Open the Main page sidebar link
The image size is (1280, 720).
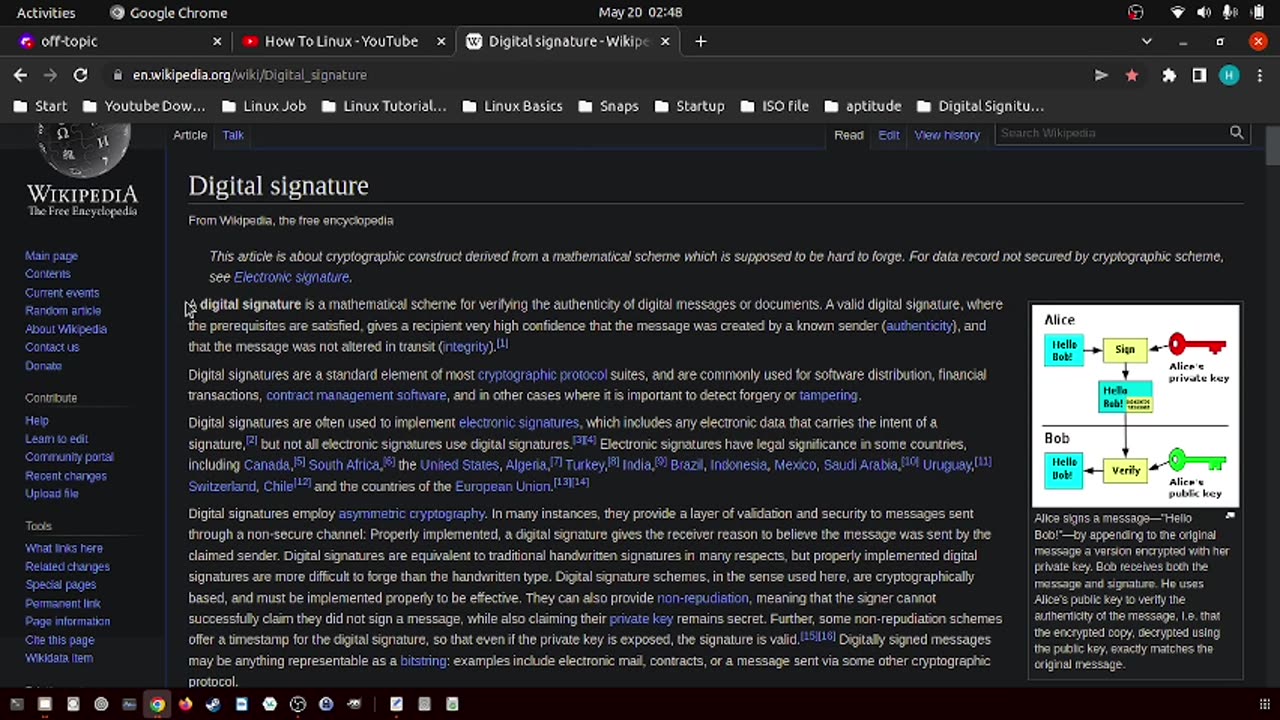[51, 256]
